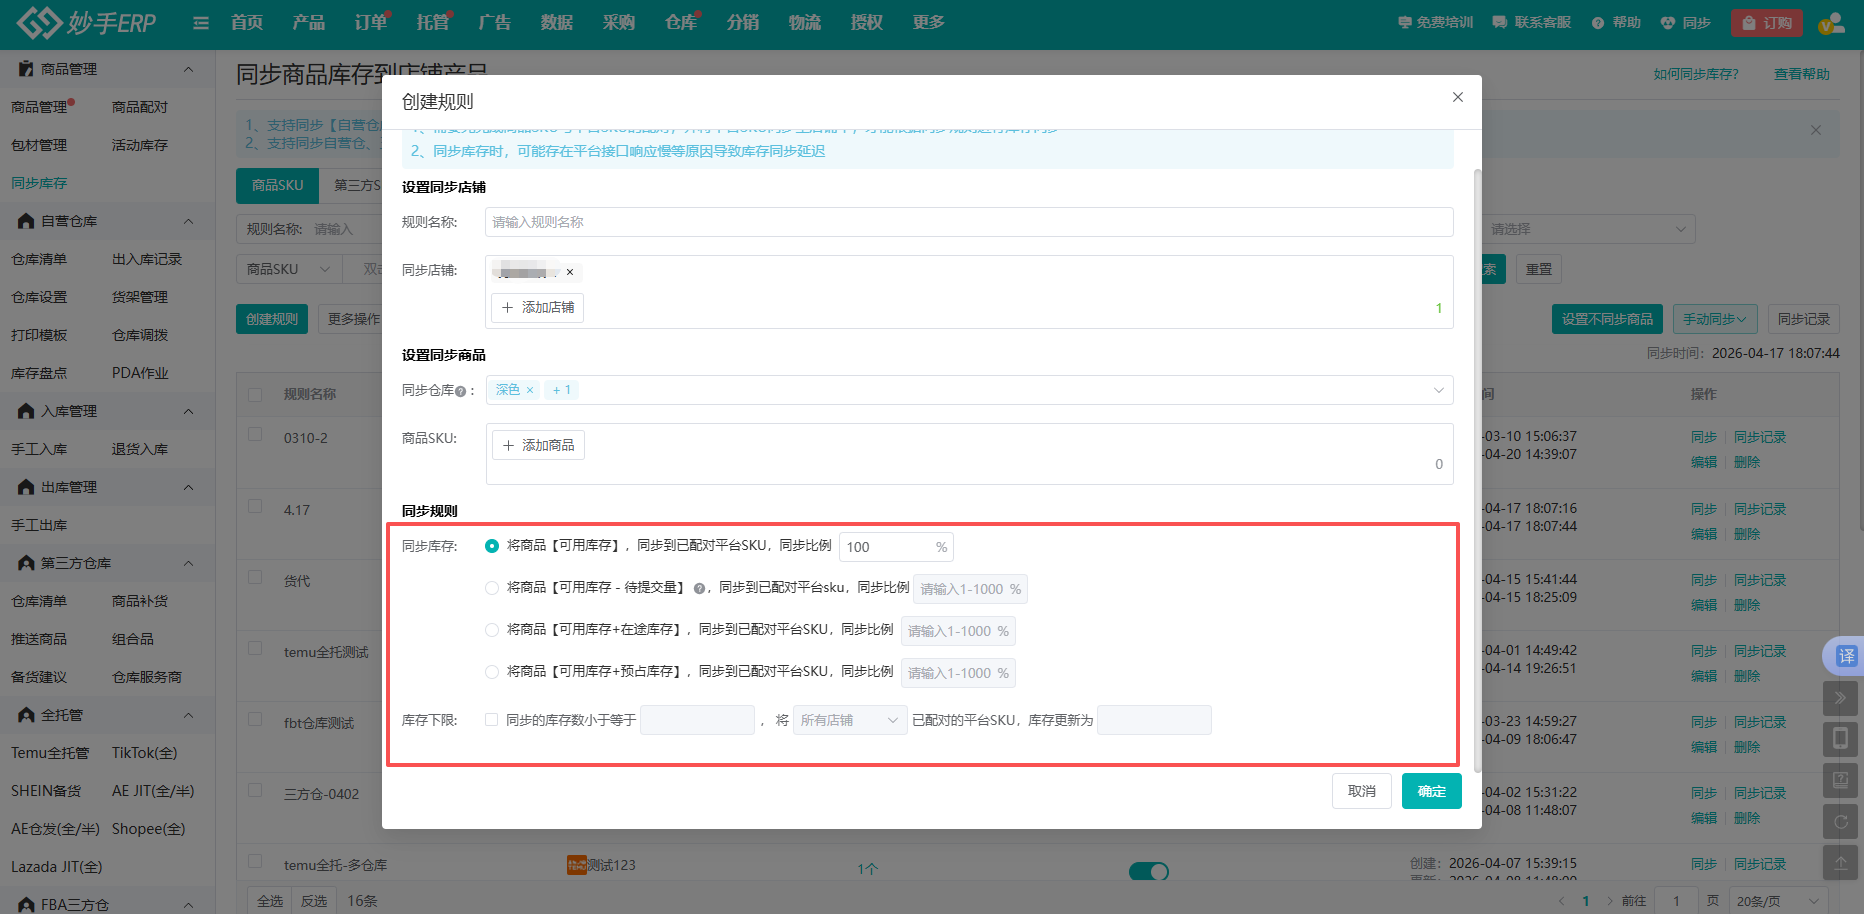The height and width of the screenshot is (914, 1864).
Task: Open the 所有店铺 dropdown
Action: tap(850, 720)
